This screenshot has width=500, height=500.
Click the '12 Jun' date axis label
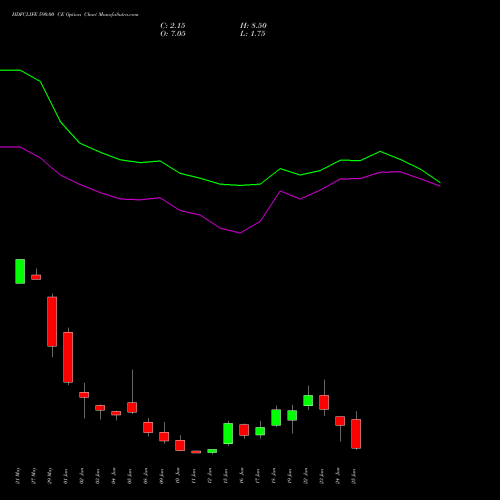(210, 476)
